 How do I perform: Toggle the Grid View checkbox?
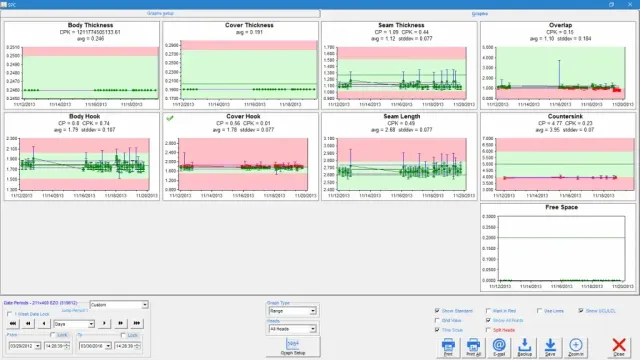(437, 320)
